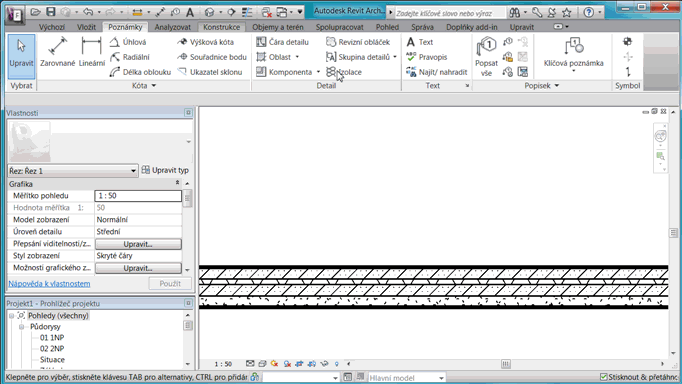Activate the Výšková kóta spot elevation tool
The width and height of the screenshot is (682, 384).
(206, 42)
